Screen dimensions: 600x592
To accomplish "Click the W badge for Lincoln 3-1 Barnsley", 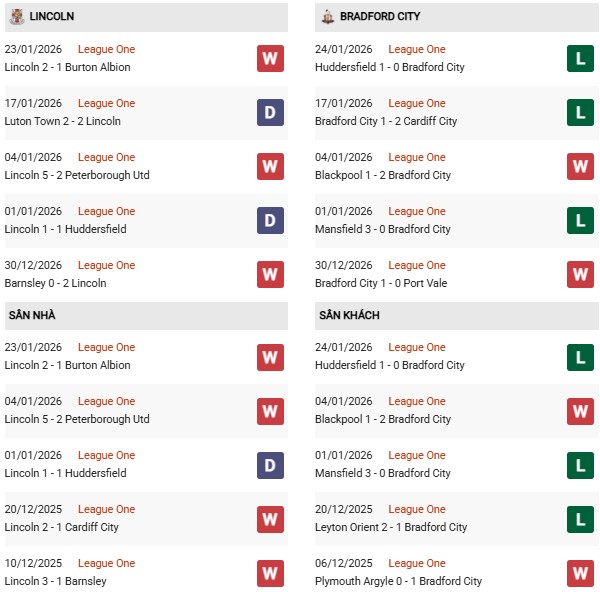I will point(270,573).
